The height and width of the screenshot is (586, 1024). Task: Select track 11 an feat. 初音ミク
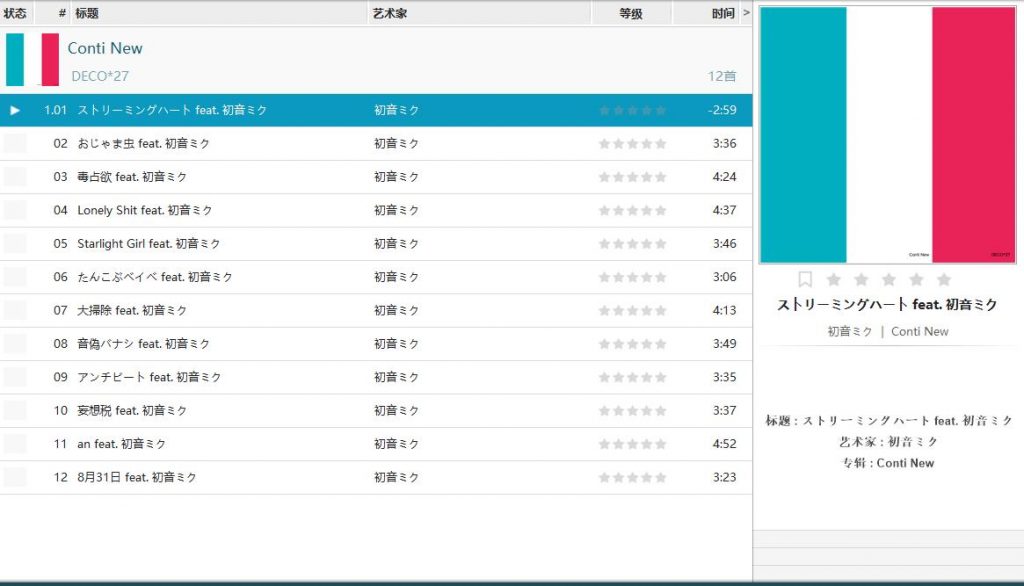pos(376,444)
